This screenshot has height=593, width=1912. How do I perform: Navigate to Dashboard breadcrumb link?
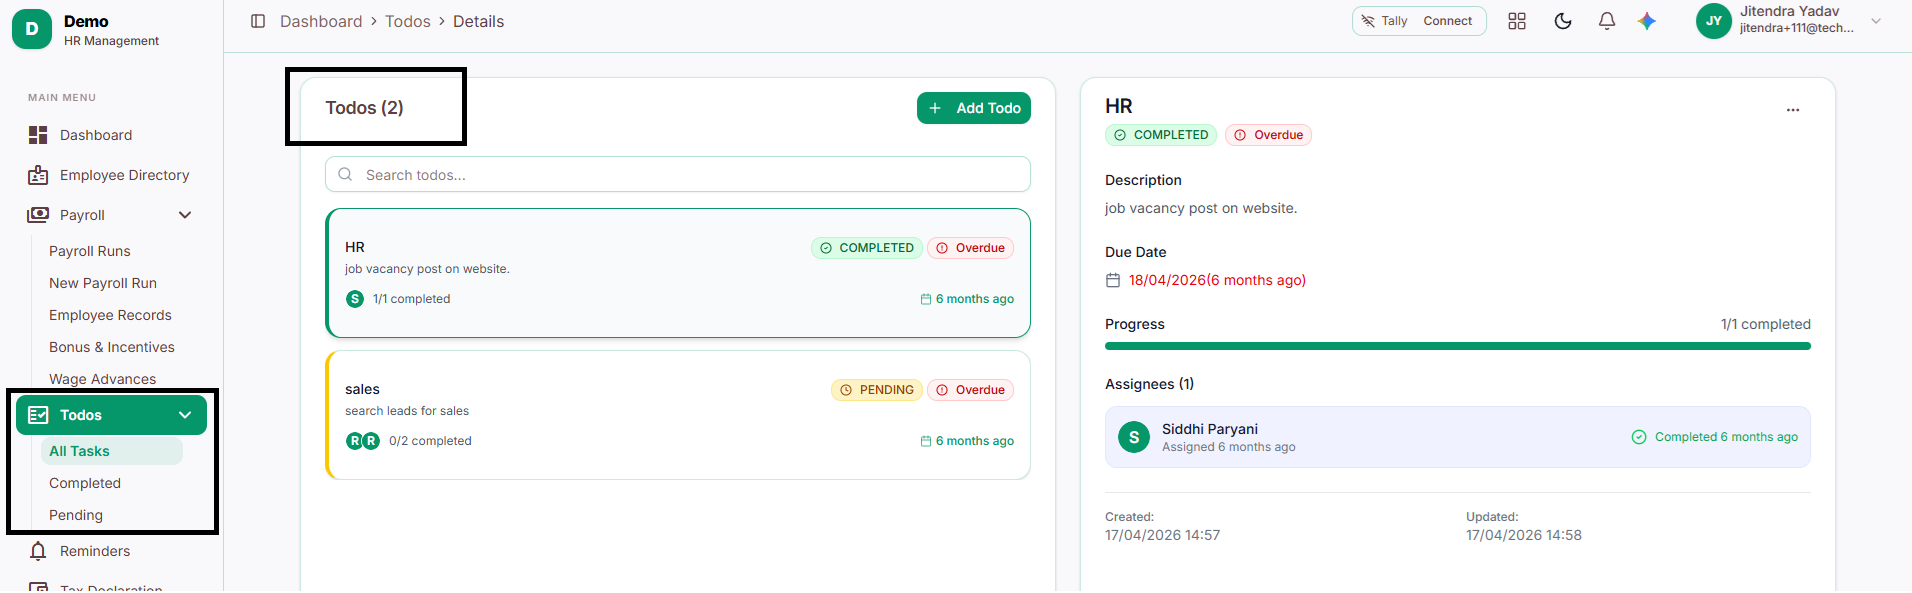tap(321, 21)
